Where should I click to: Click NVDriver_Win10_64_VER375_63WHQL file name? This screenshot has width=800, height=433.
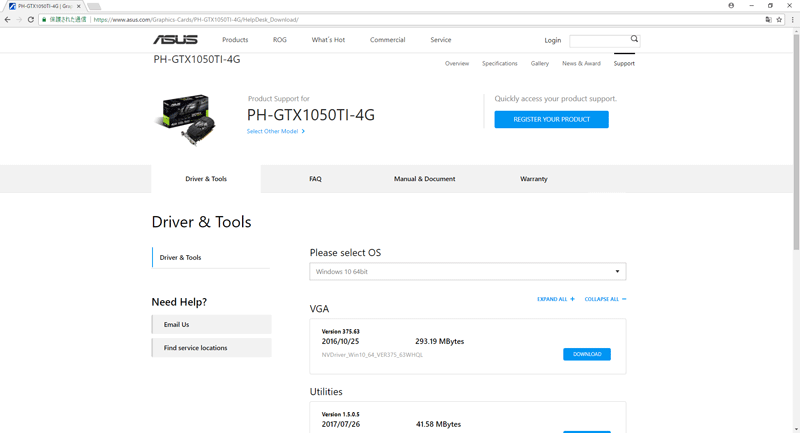[x=372, y=355]
